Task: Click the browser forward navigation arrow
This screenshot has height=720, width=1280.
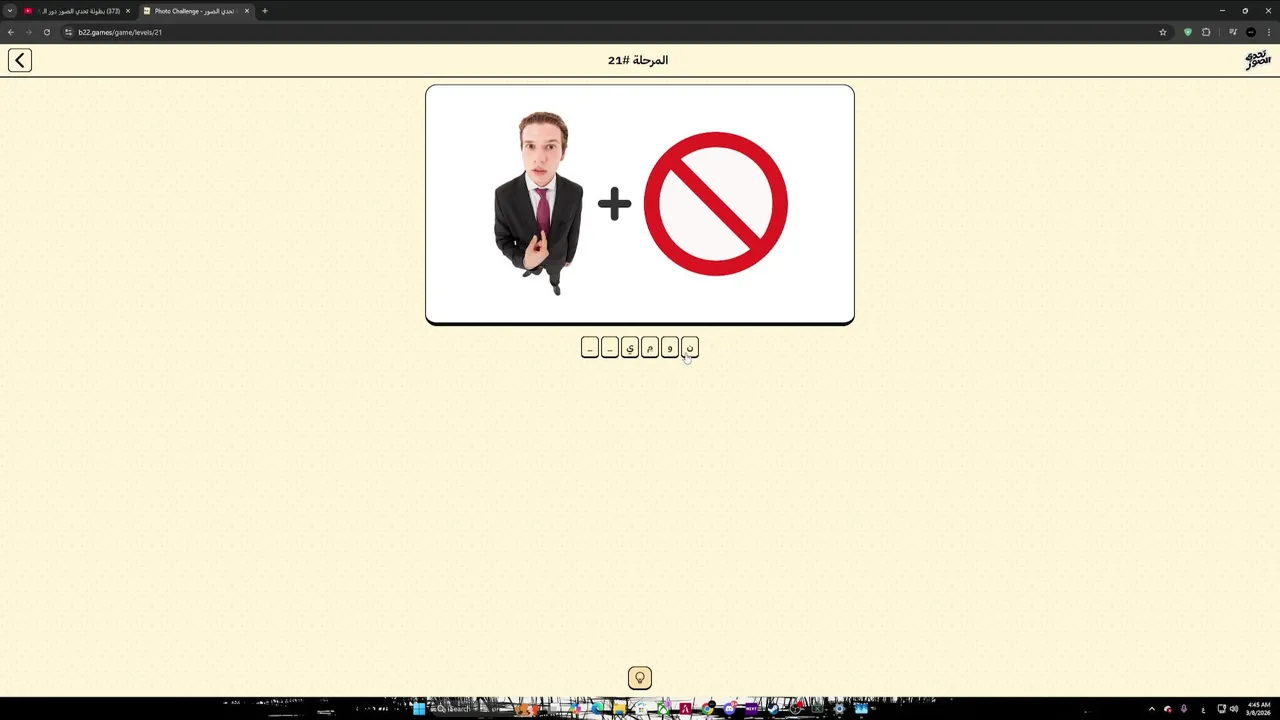Action: tap(28, 32)
